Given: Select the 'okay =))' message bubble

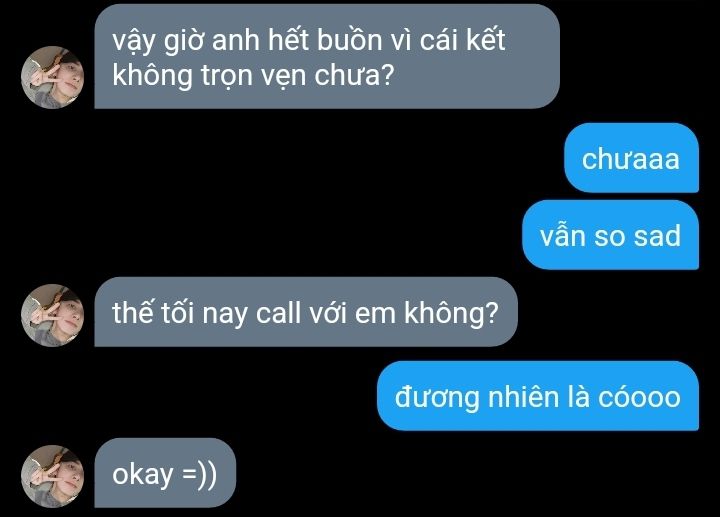Looking at the screenshot, I should click(x=165, y=473).
